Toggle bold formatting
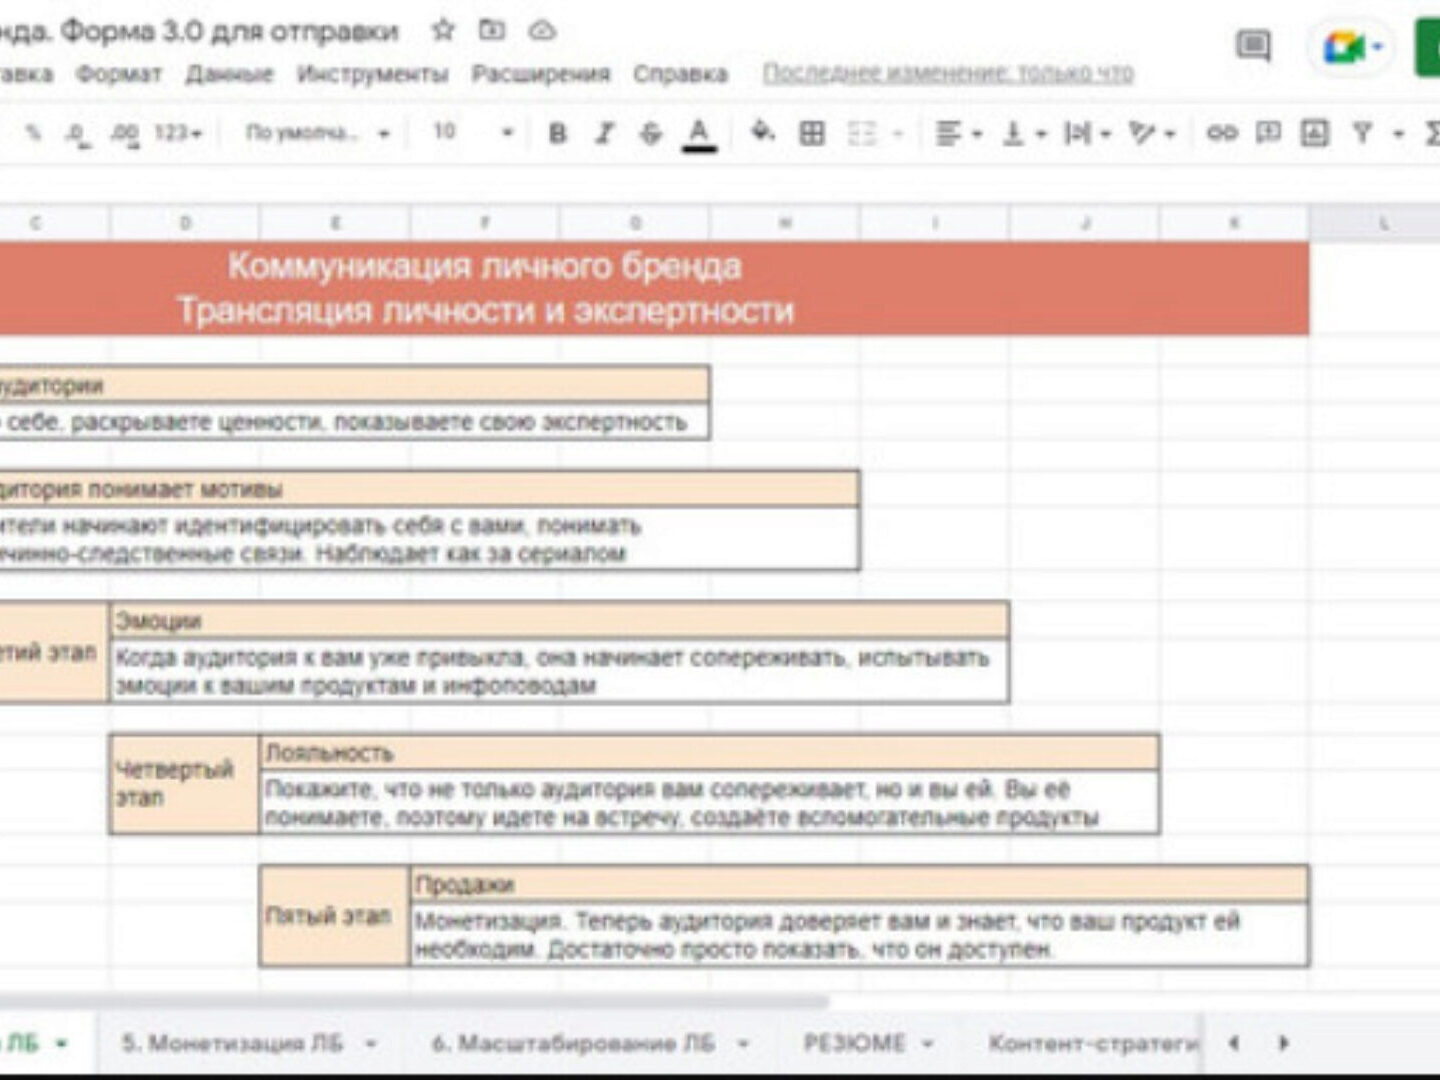 (558, 133)
